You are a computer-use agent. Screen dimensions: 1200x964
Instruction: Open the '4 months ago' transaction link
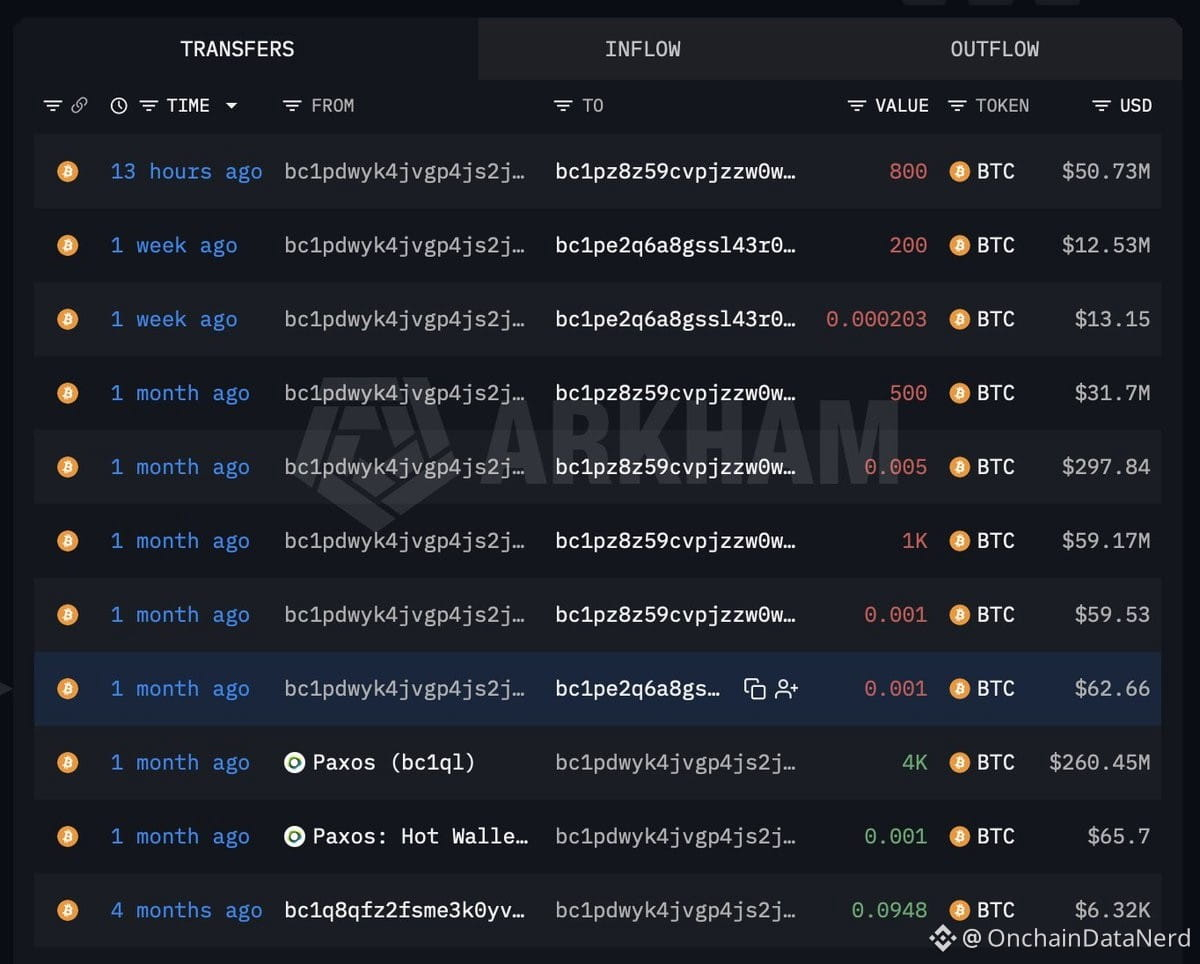click(186, 911)
